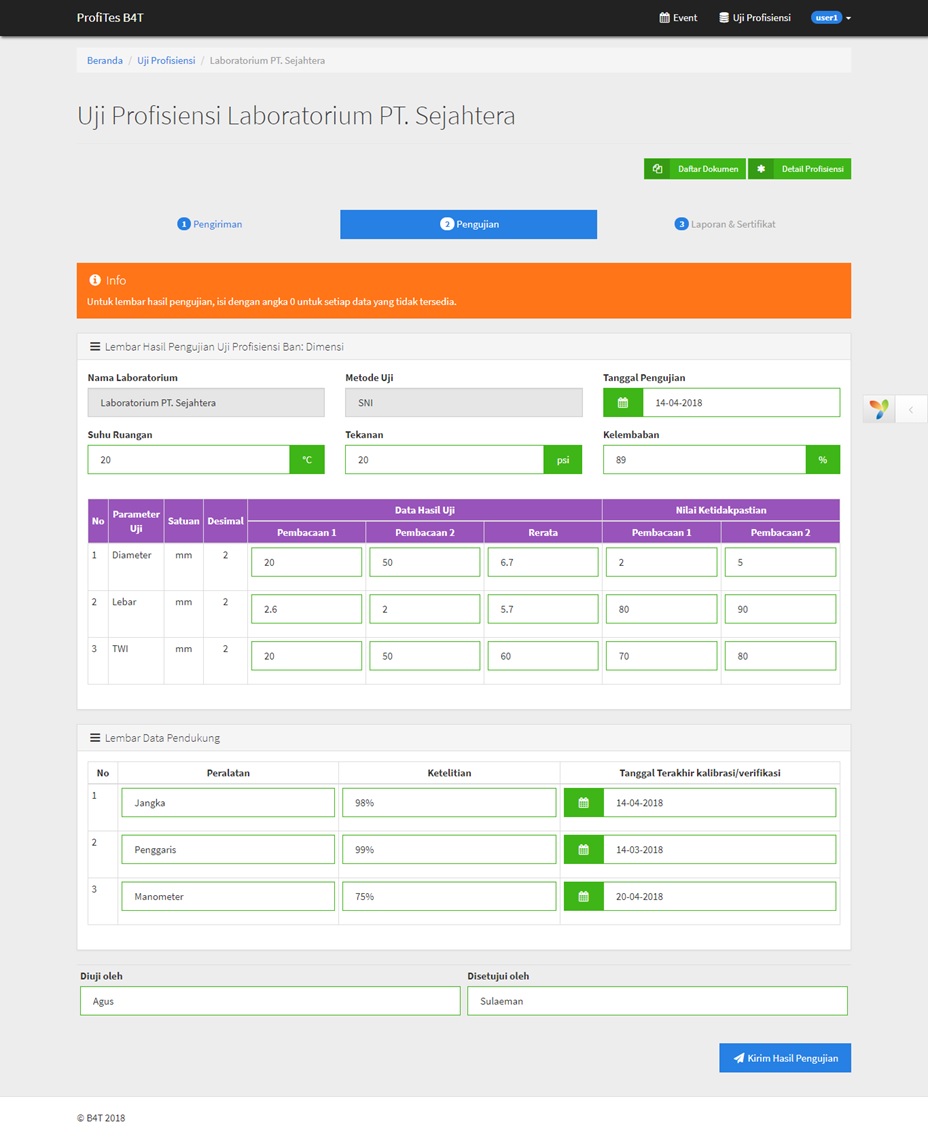The height and width of the screenshot is (1137, 928).
Task: Focus the Diuji oleh text field
Action: [x=270, y=1001]
